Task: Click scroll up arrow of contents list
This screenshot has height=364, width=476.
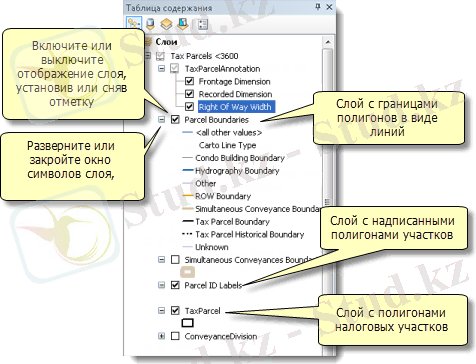Action: pos(328,42)
